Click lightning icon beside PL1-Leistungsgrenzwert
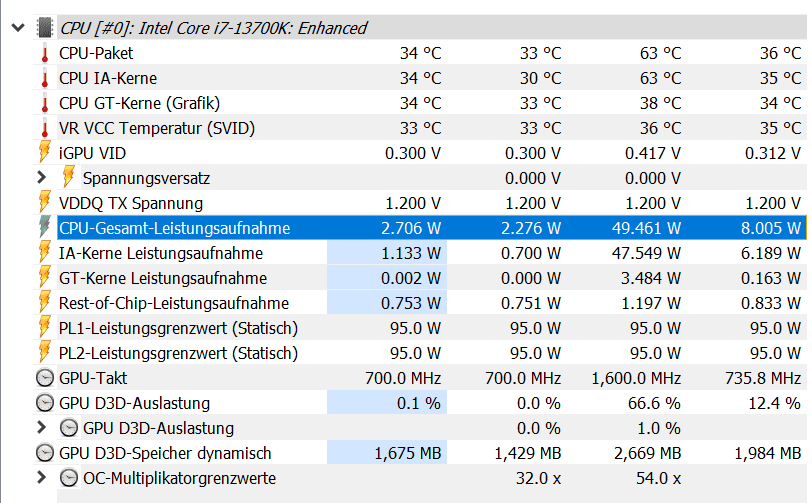Image resolution: width=812 pixels, height=503 pixels. coord(45,327)
